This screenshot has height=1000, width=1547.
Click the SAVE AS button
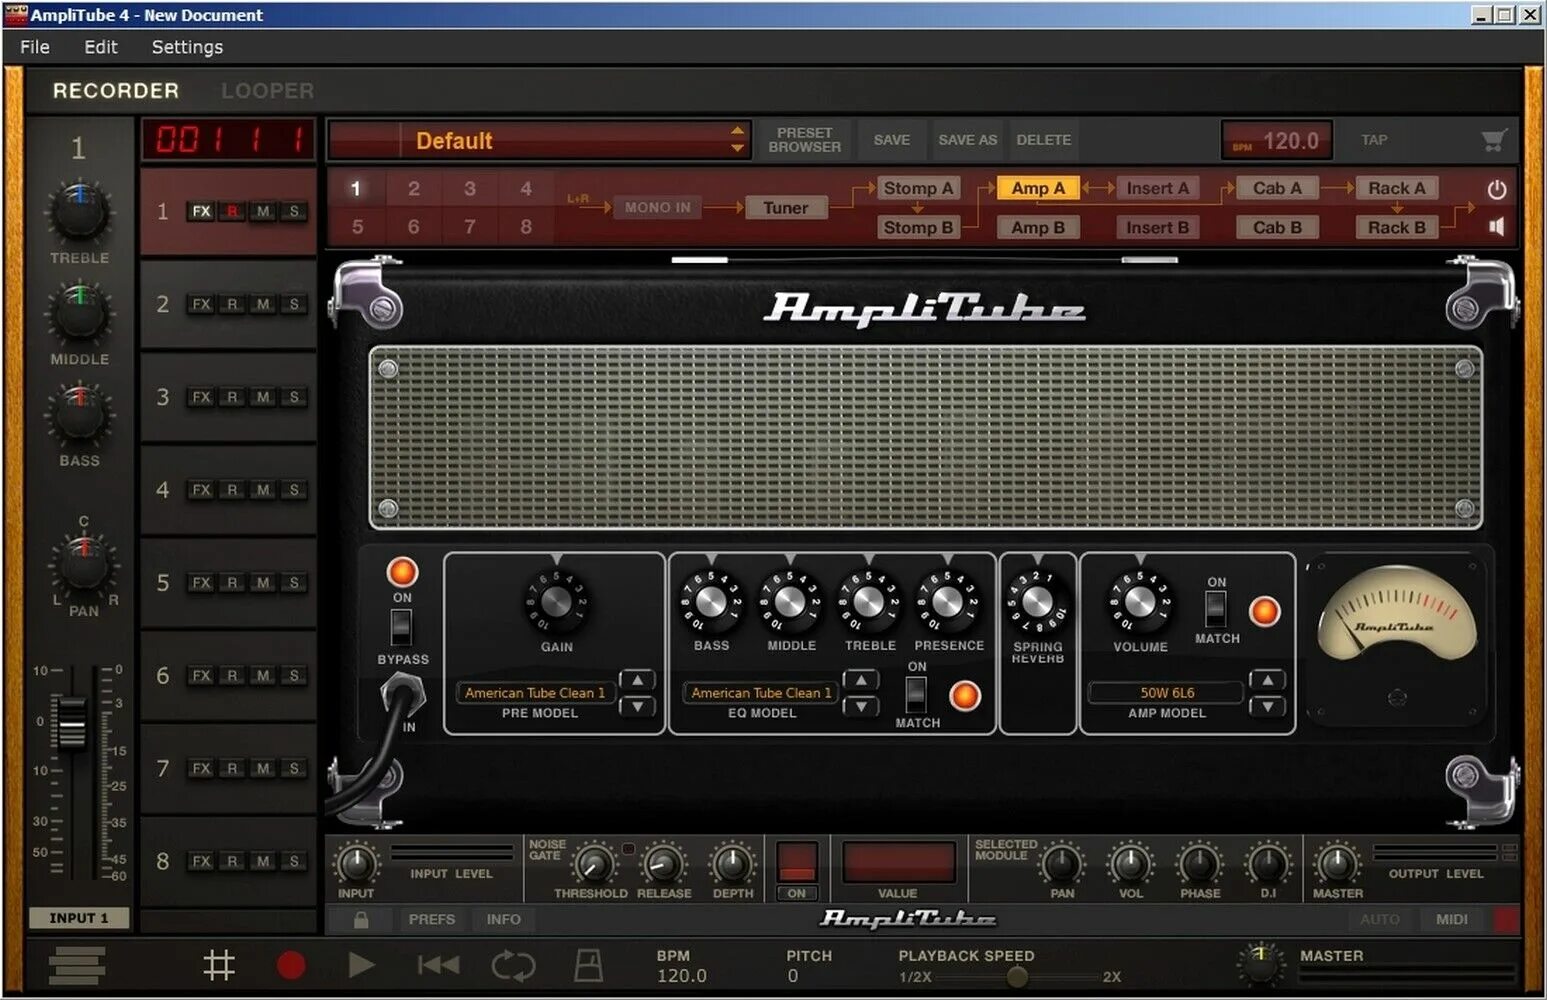(967, 140)
